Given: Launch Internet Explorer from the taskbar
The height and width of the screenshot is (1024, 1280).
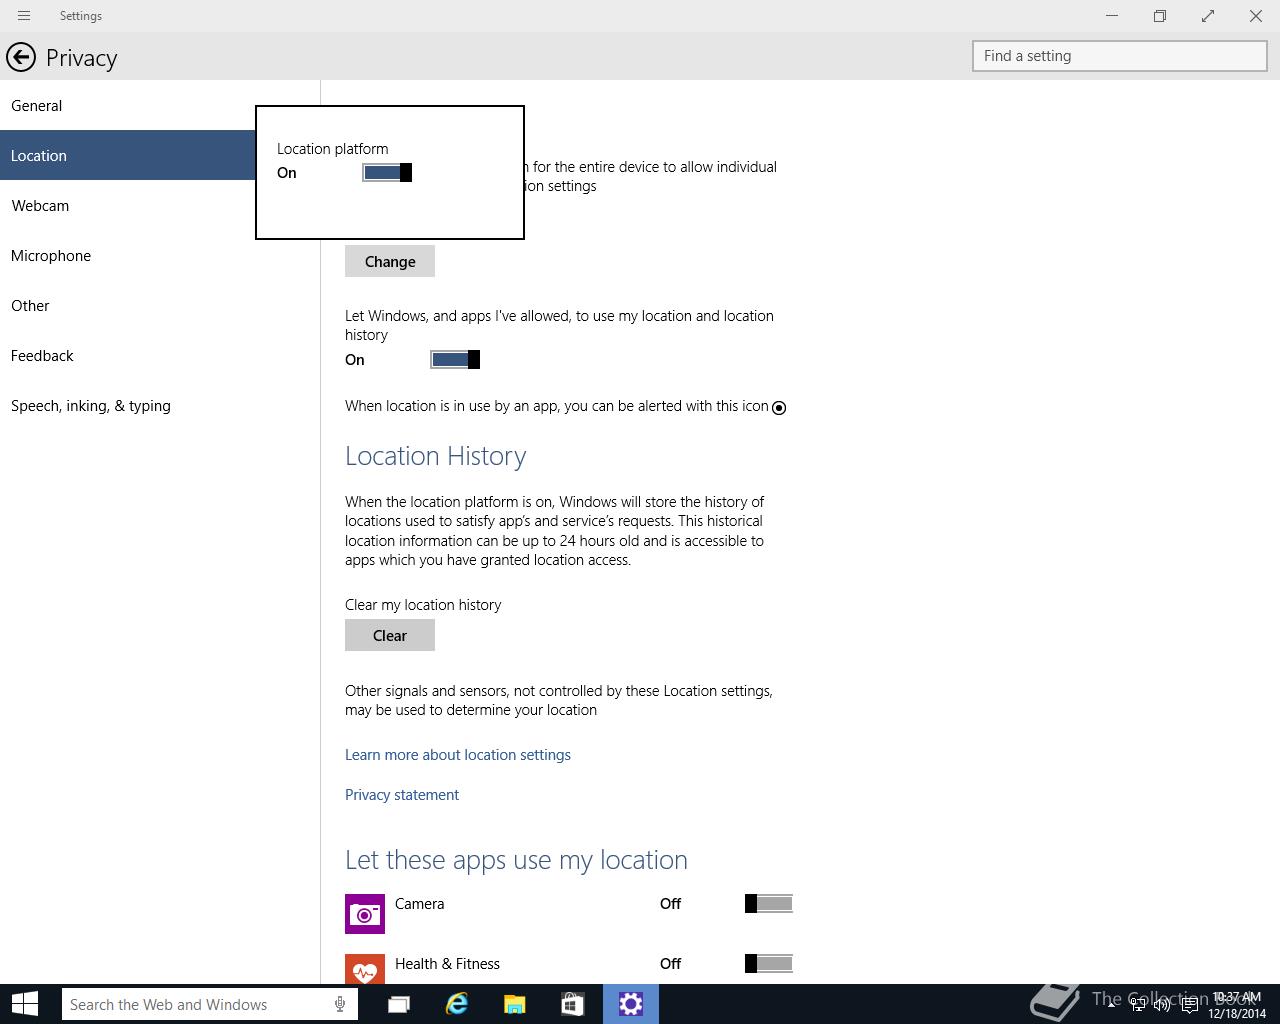Looking at the screenshot, I should click(x=457, y=1004).
